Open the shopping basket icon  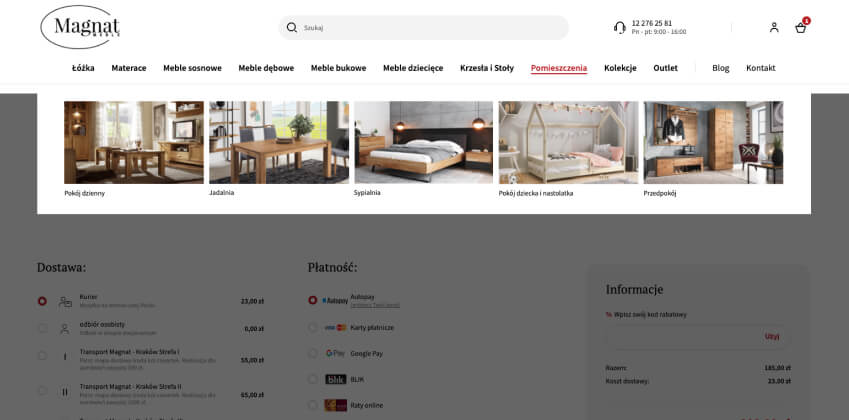[800, 28]
